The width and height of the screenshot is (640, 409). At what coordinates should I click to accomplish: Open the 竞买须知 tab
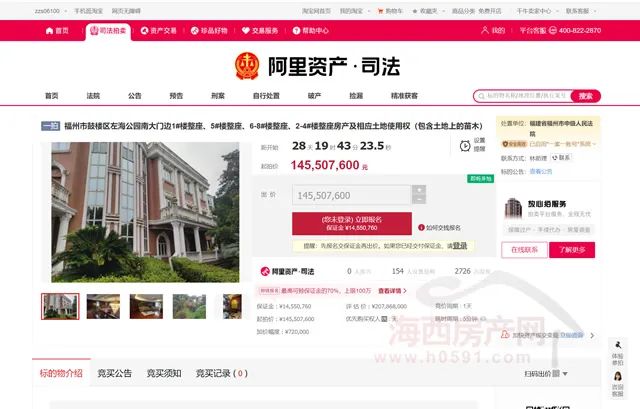point(164,373)
